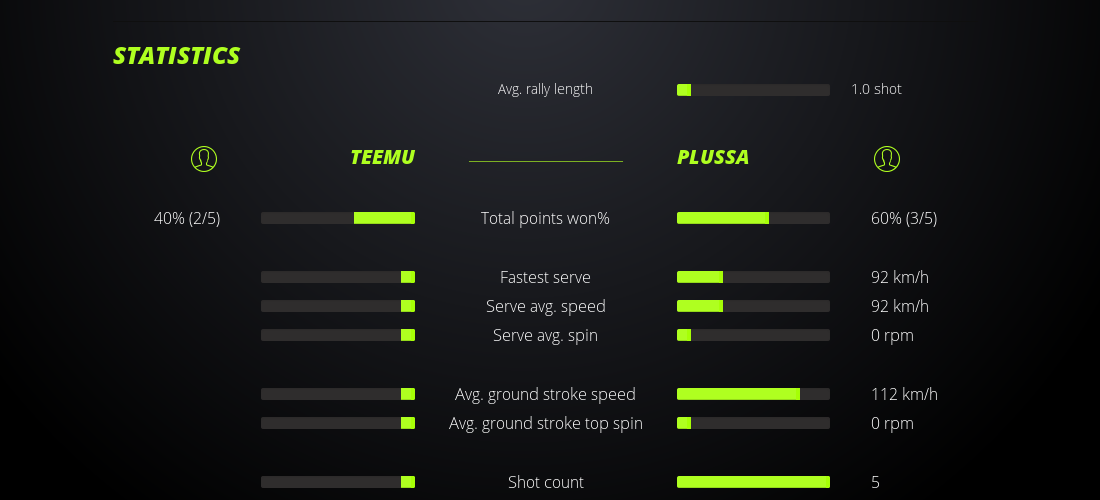Click Teemu's player avatar icon

pos(203,158)
